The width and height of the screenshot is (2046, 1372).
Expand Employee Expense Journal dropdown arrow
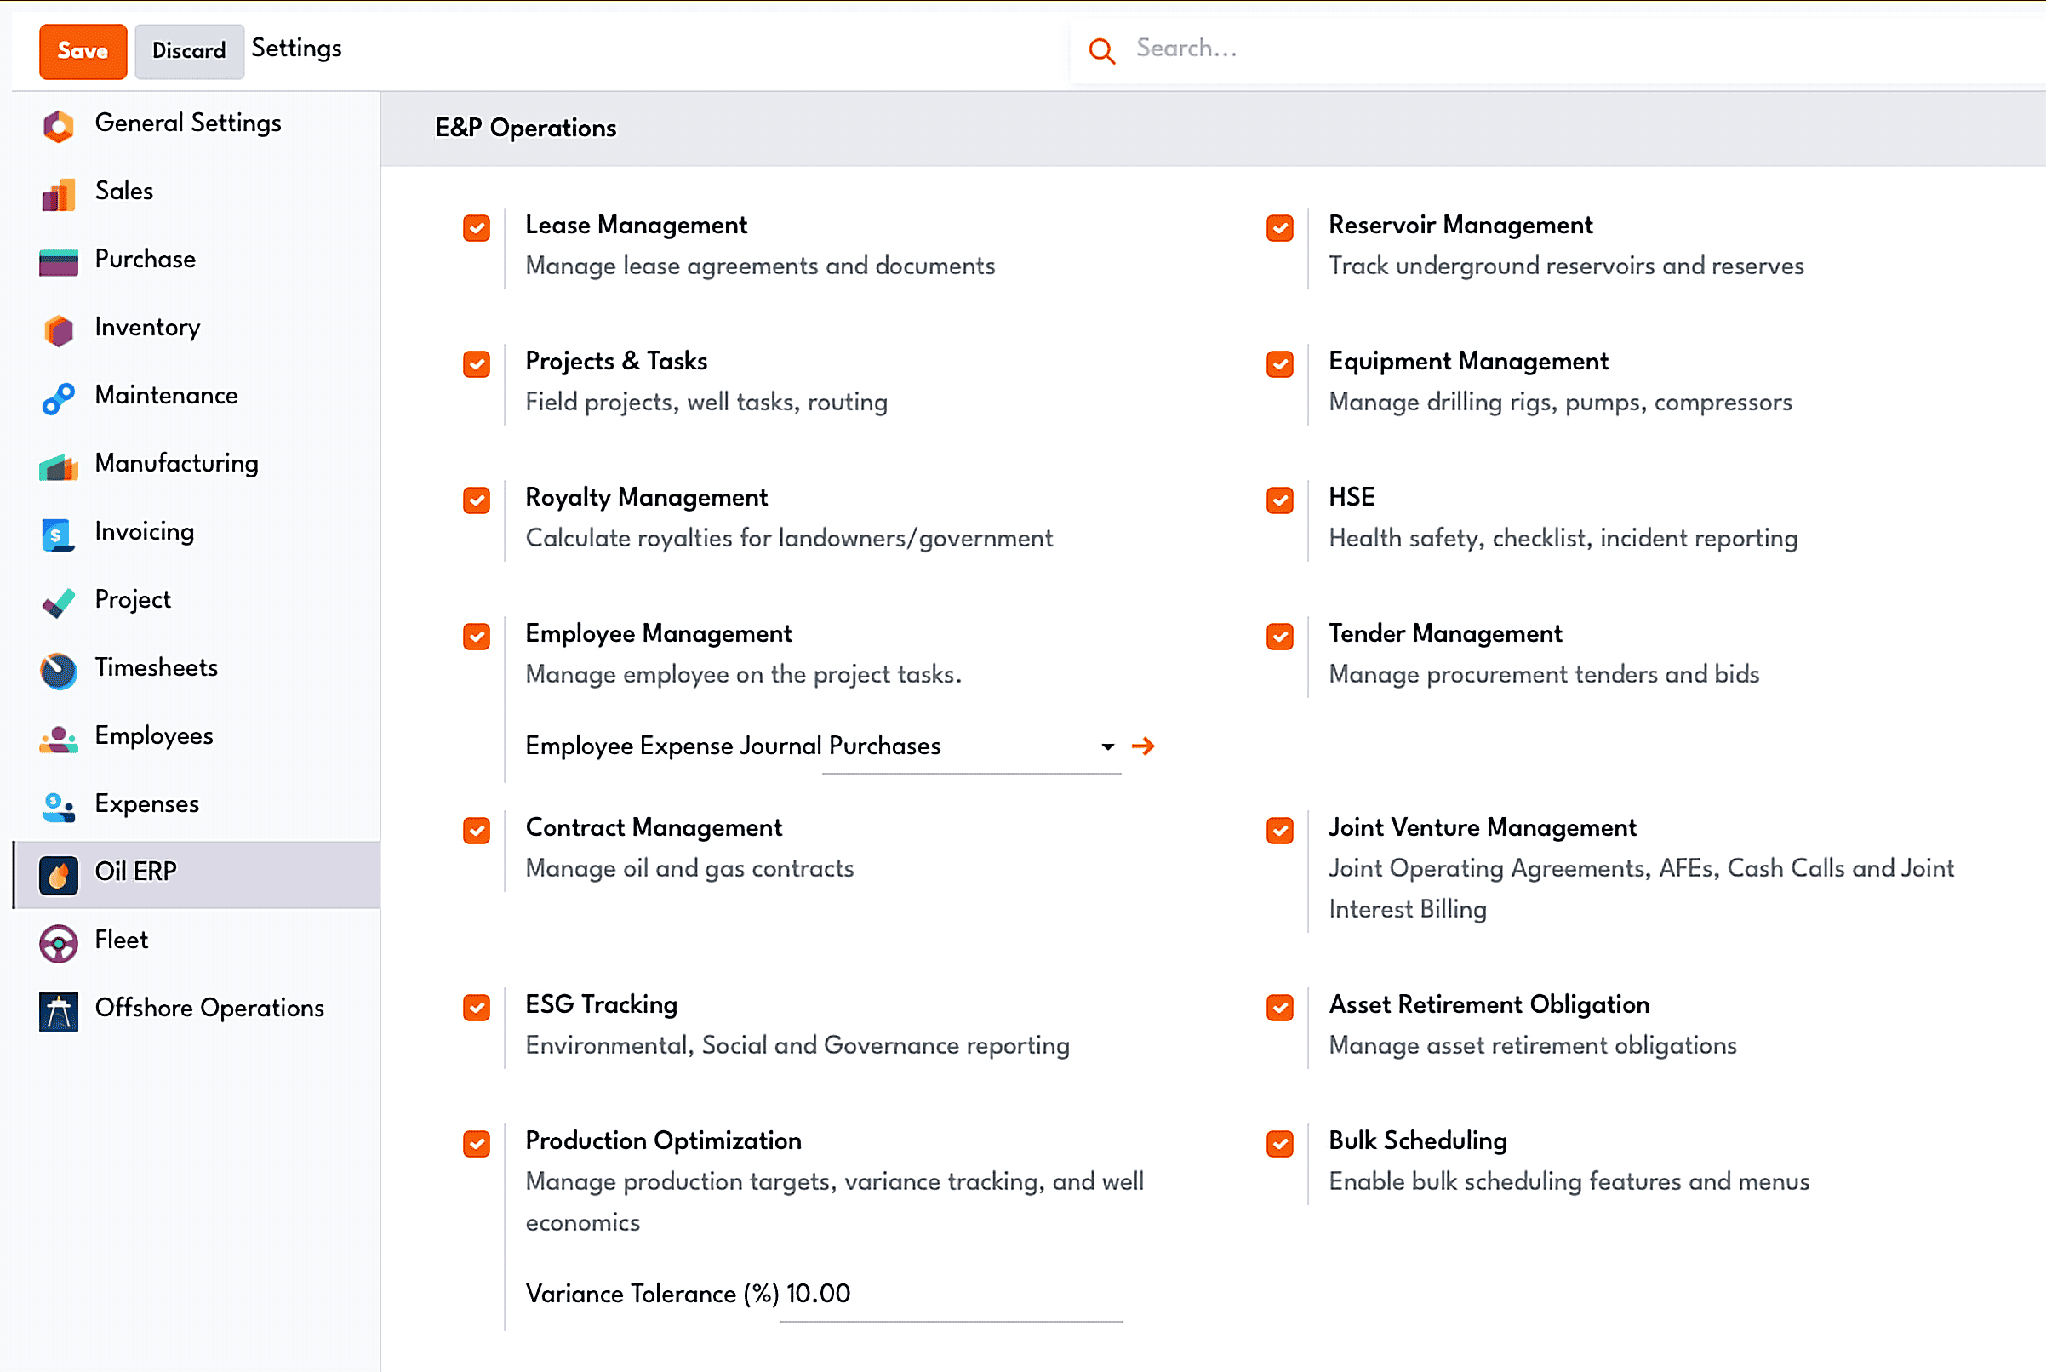point(1107,747)
